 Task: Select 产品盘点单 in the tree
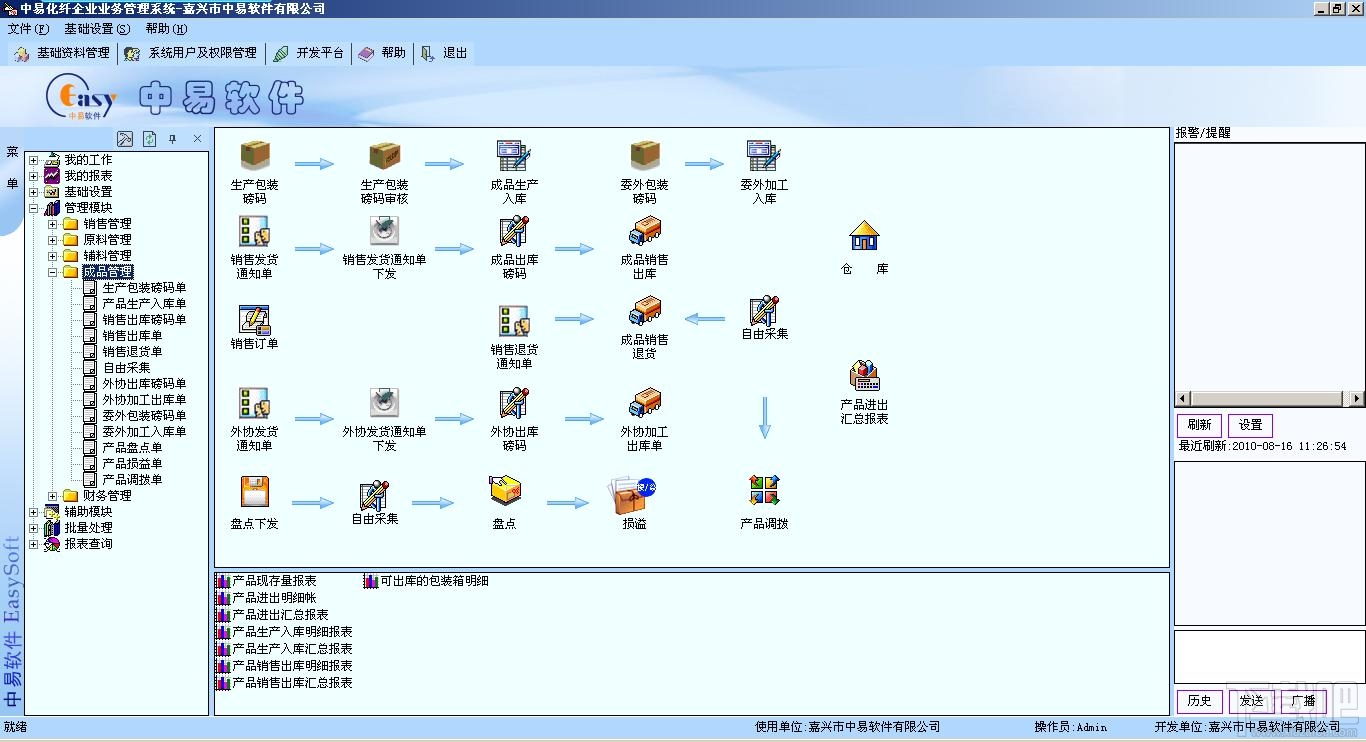tap(132, 448)
